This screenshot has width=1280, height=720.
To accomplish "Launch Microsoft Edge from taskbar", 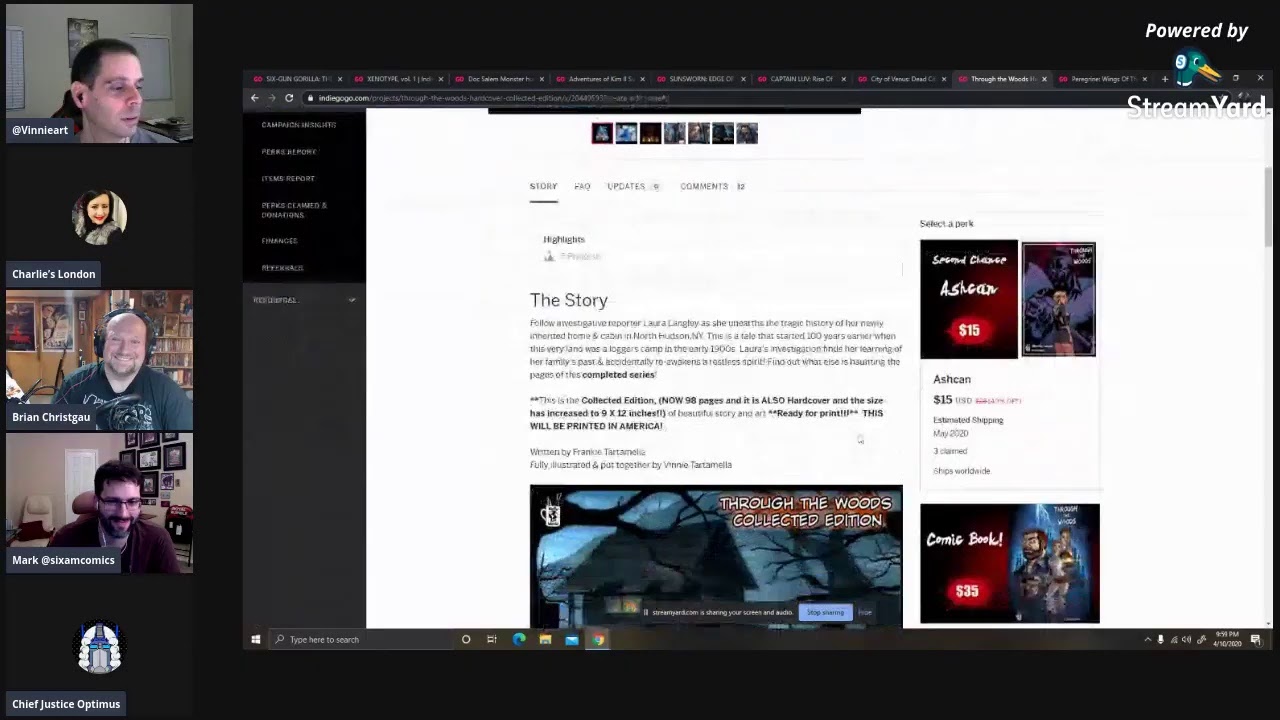I will click(519, 640).
